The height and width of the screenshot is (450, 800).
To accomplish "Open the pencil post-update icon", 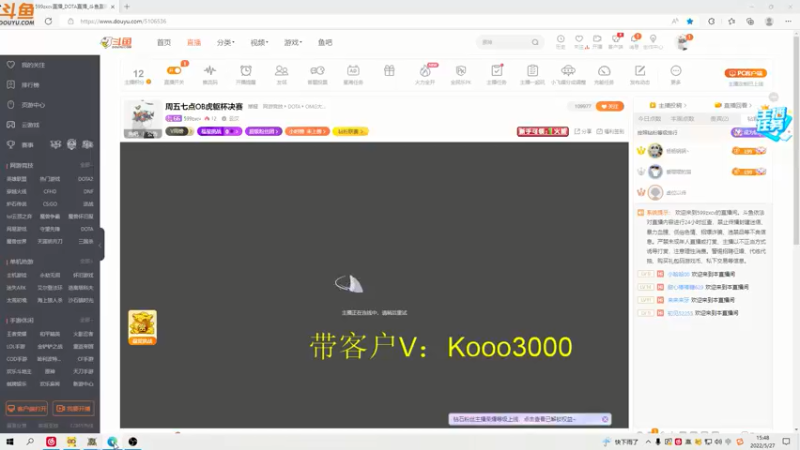I will tap(640, 70).
